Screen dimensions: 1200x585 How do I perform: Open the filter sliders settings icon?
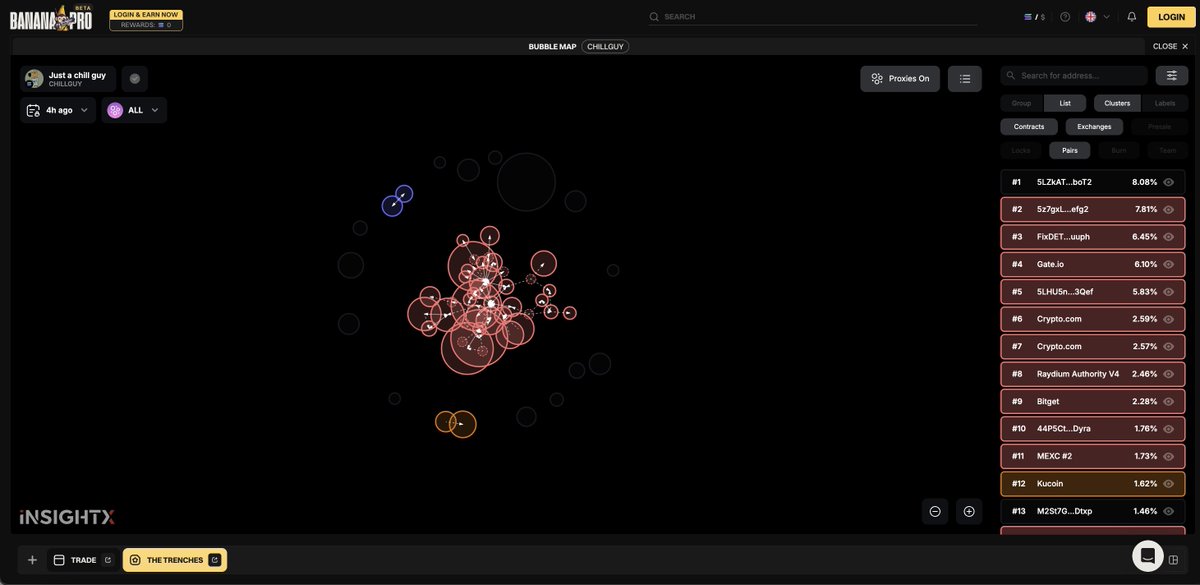tap(1171, 76)
